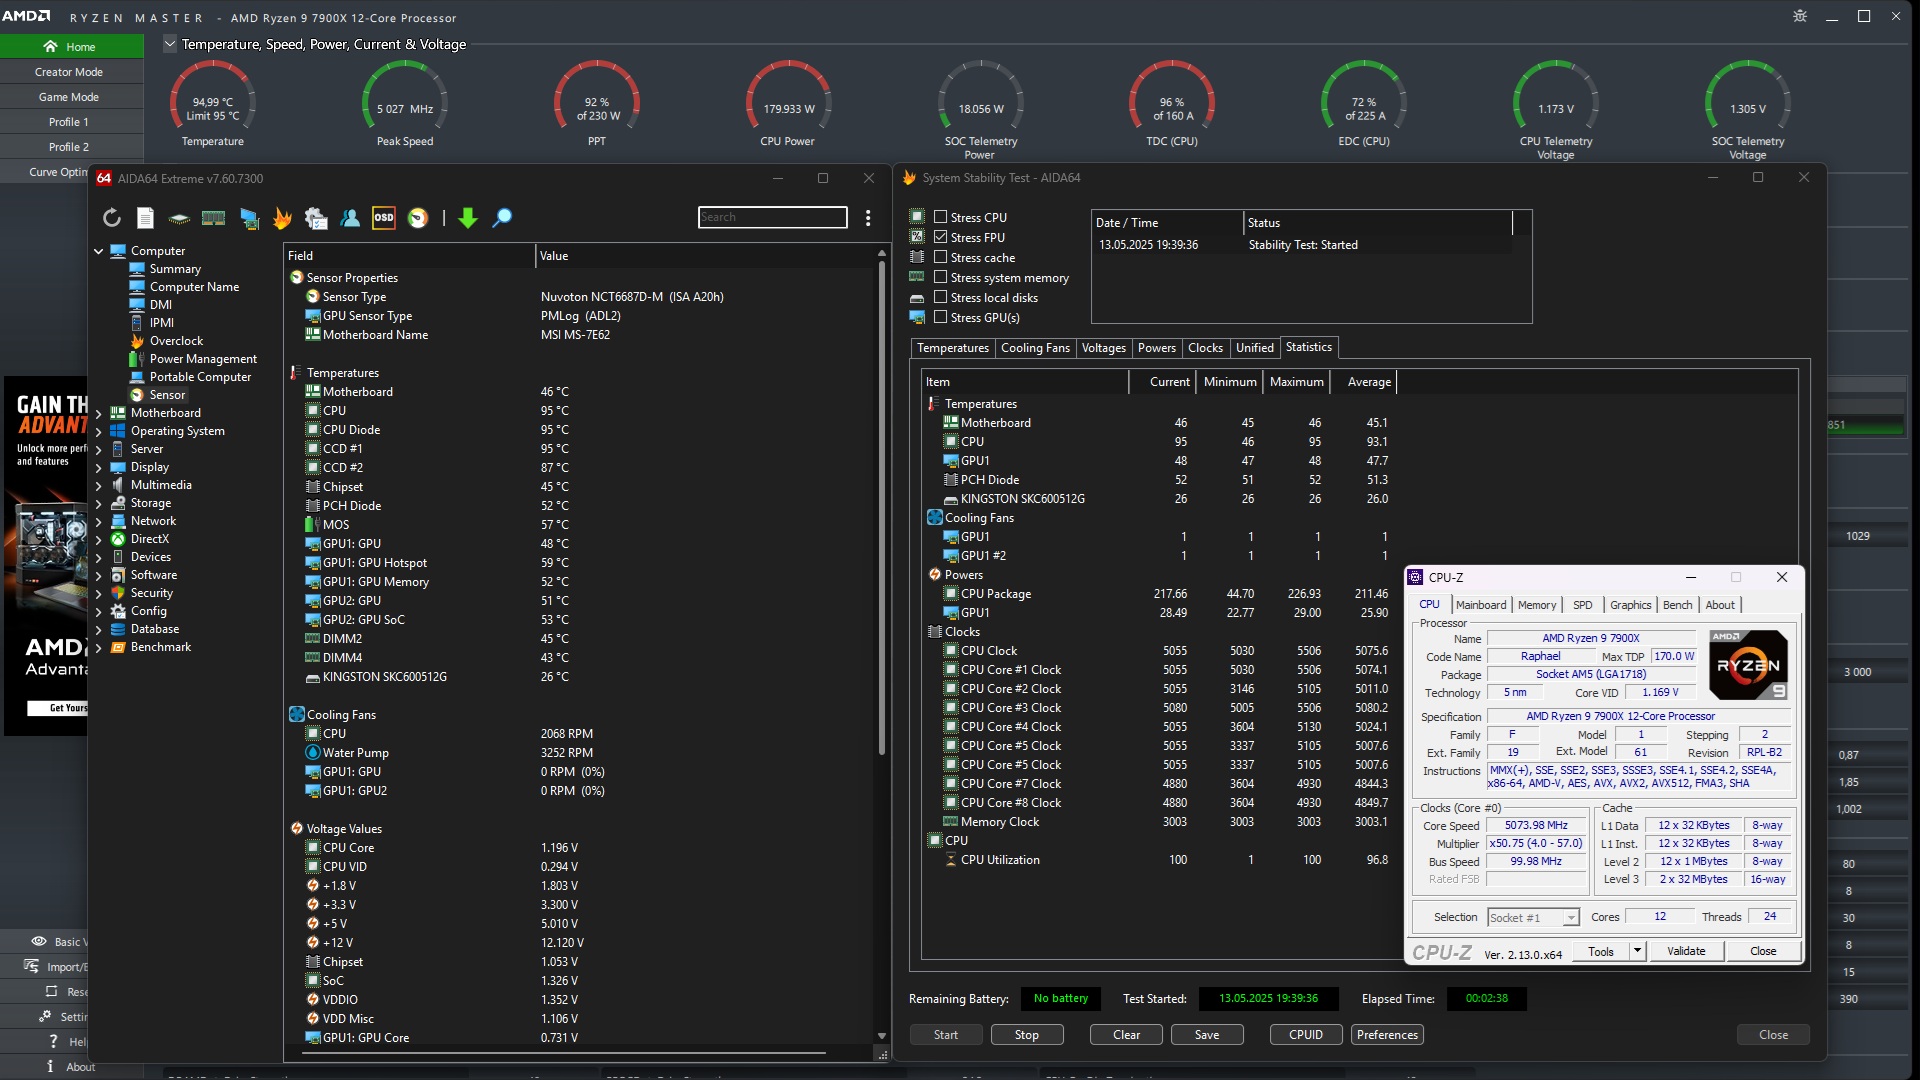The height and width of the screenshot is (1080, 1920).
Task: Click the Ryzen Master Home icon
Action: point(50,46)
